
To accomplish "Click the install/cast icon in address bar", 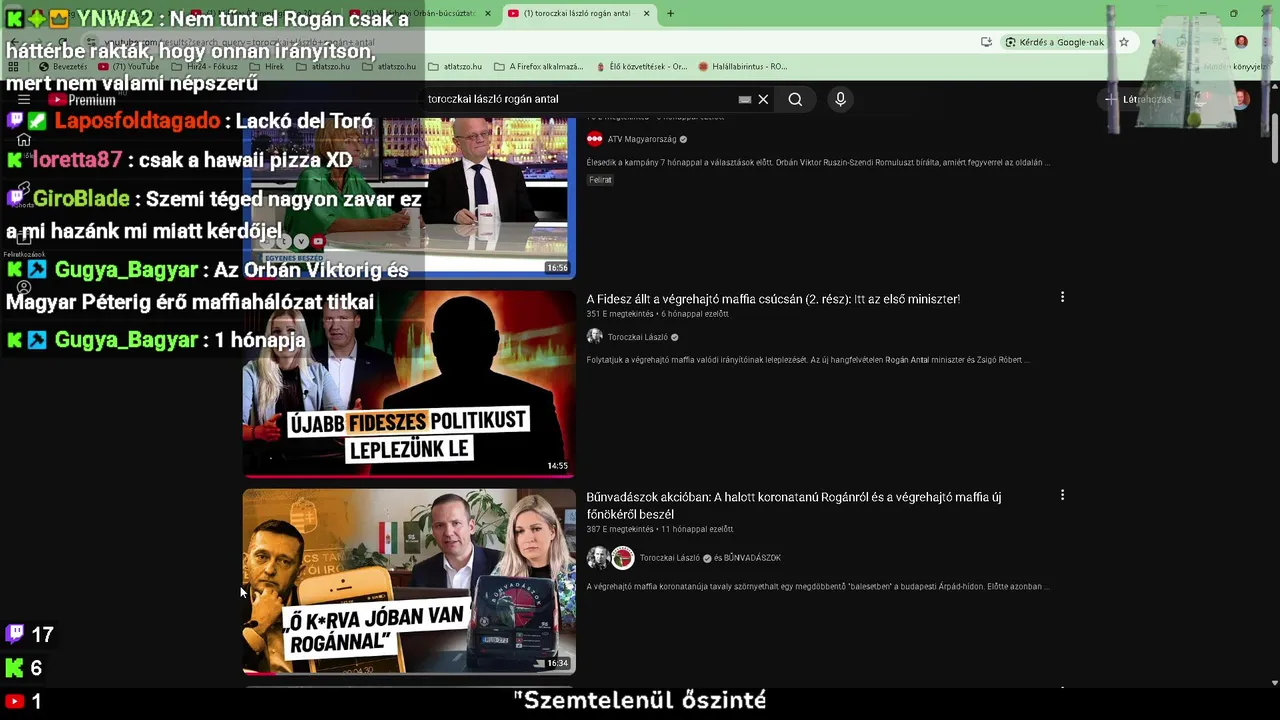I will 986,42.
